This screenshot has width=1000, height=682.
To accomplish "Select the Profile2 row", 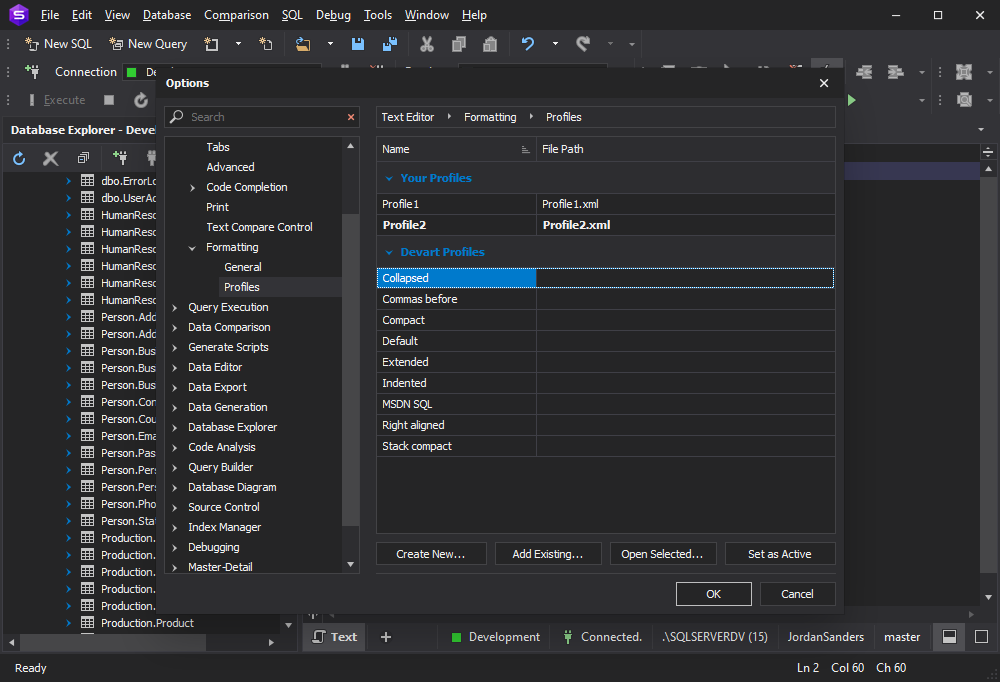I will point(605,225).
